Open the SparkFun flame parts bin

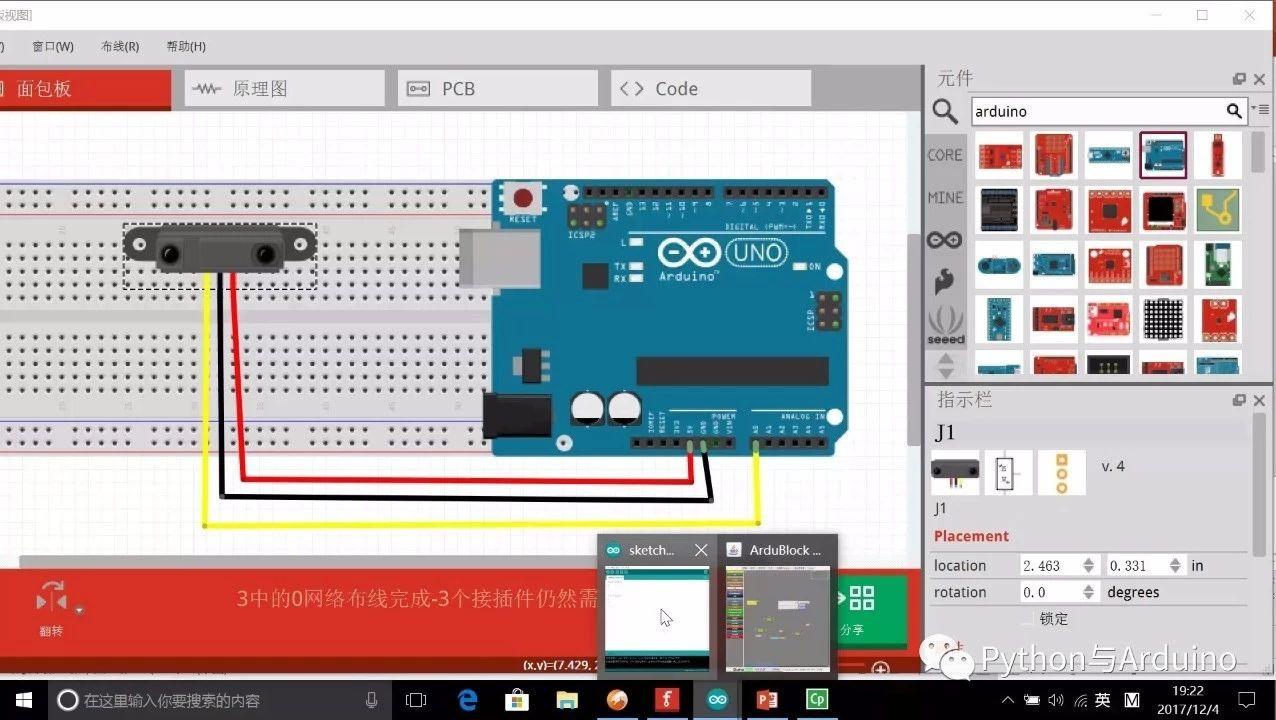pos(945,282)
